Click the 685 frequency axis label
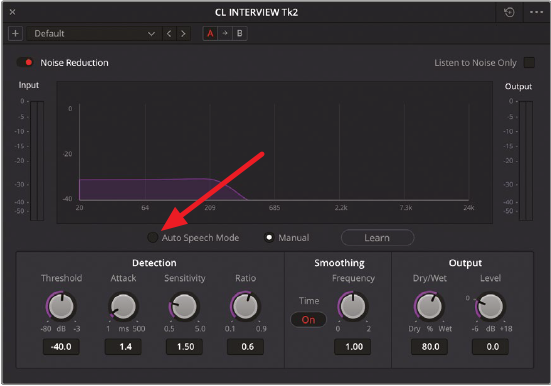551x386 pixels. click(x=274, y=208)
